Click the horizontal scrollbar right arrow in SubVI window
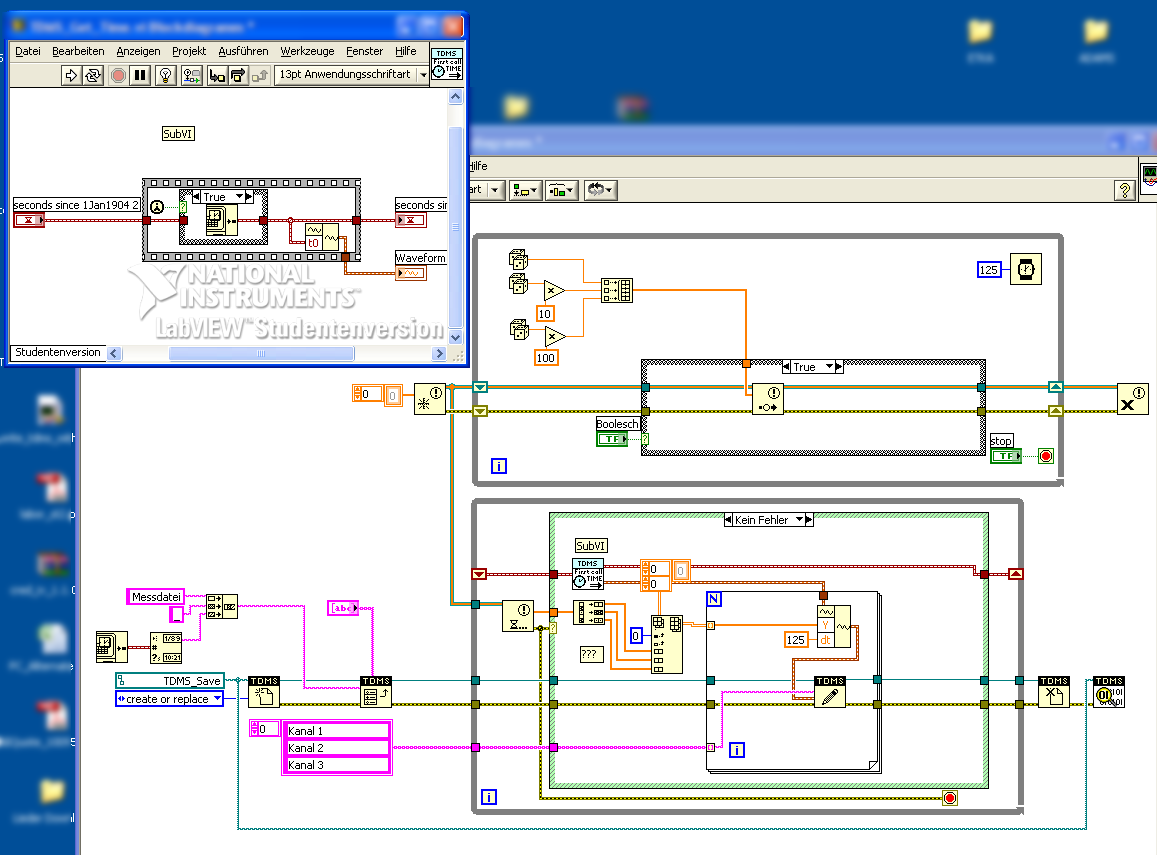 click(439, 353)
